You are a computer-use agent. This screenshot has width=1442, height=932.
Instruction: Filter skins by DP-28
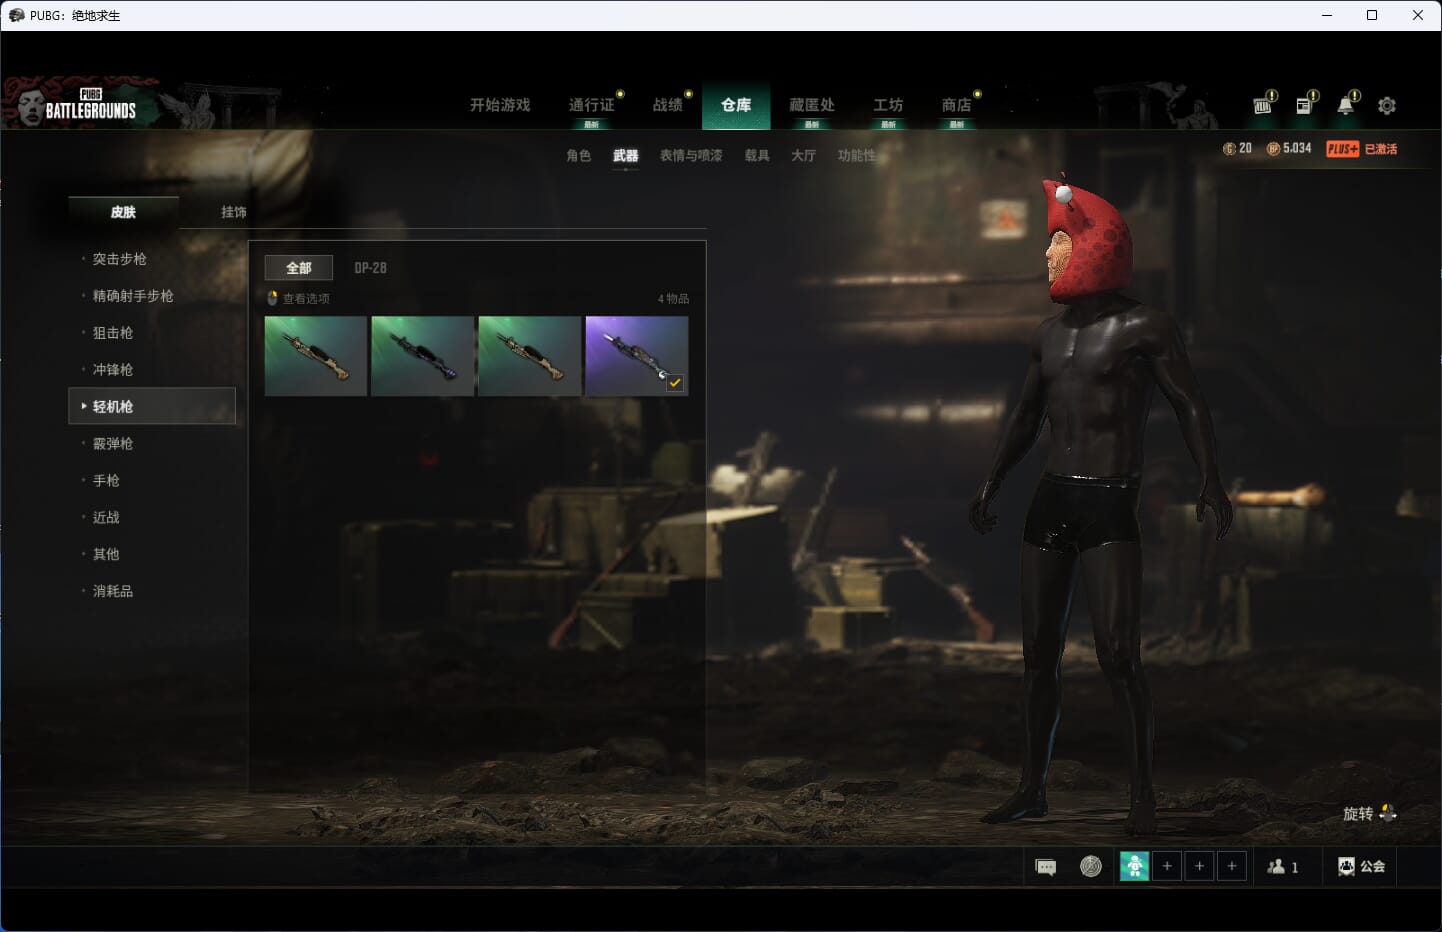(x=370, y=268)
